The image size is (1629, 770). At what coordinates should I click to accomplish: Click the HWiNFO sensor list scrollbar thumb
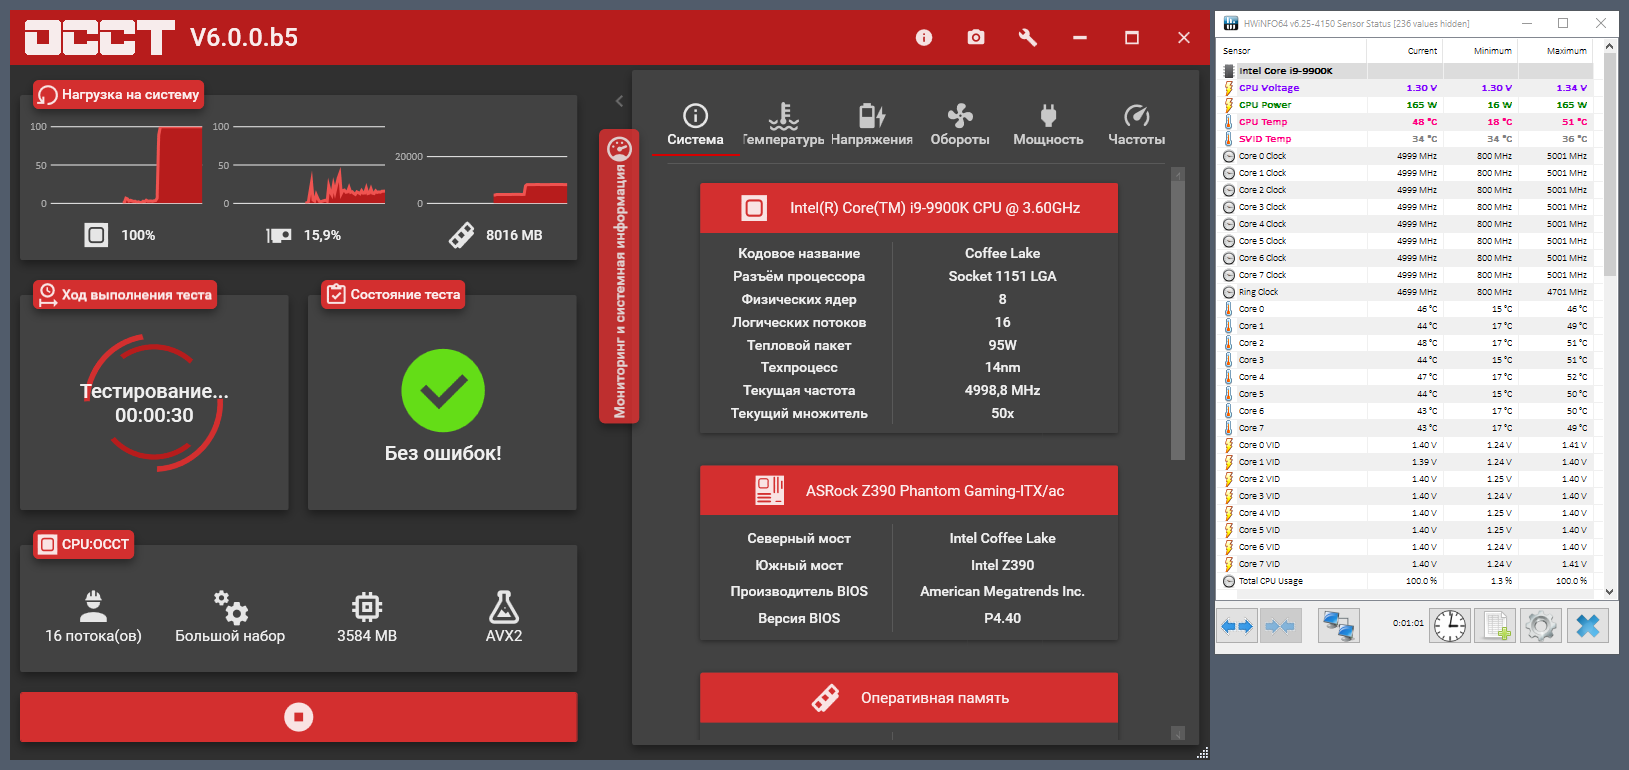(1609, 164)
